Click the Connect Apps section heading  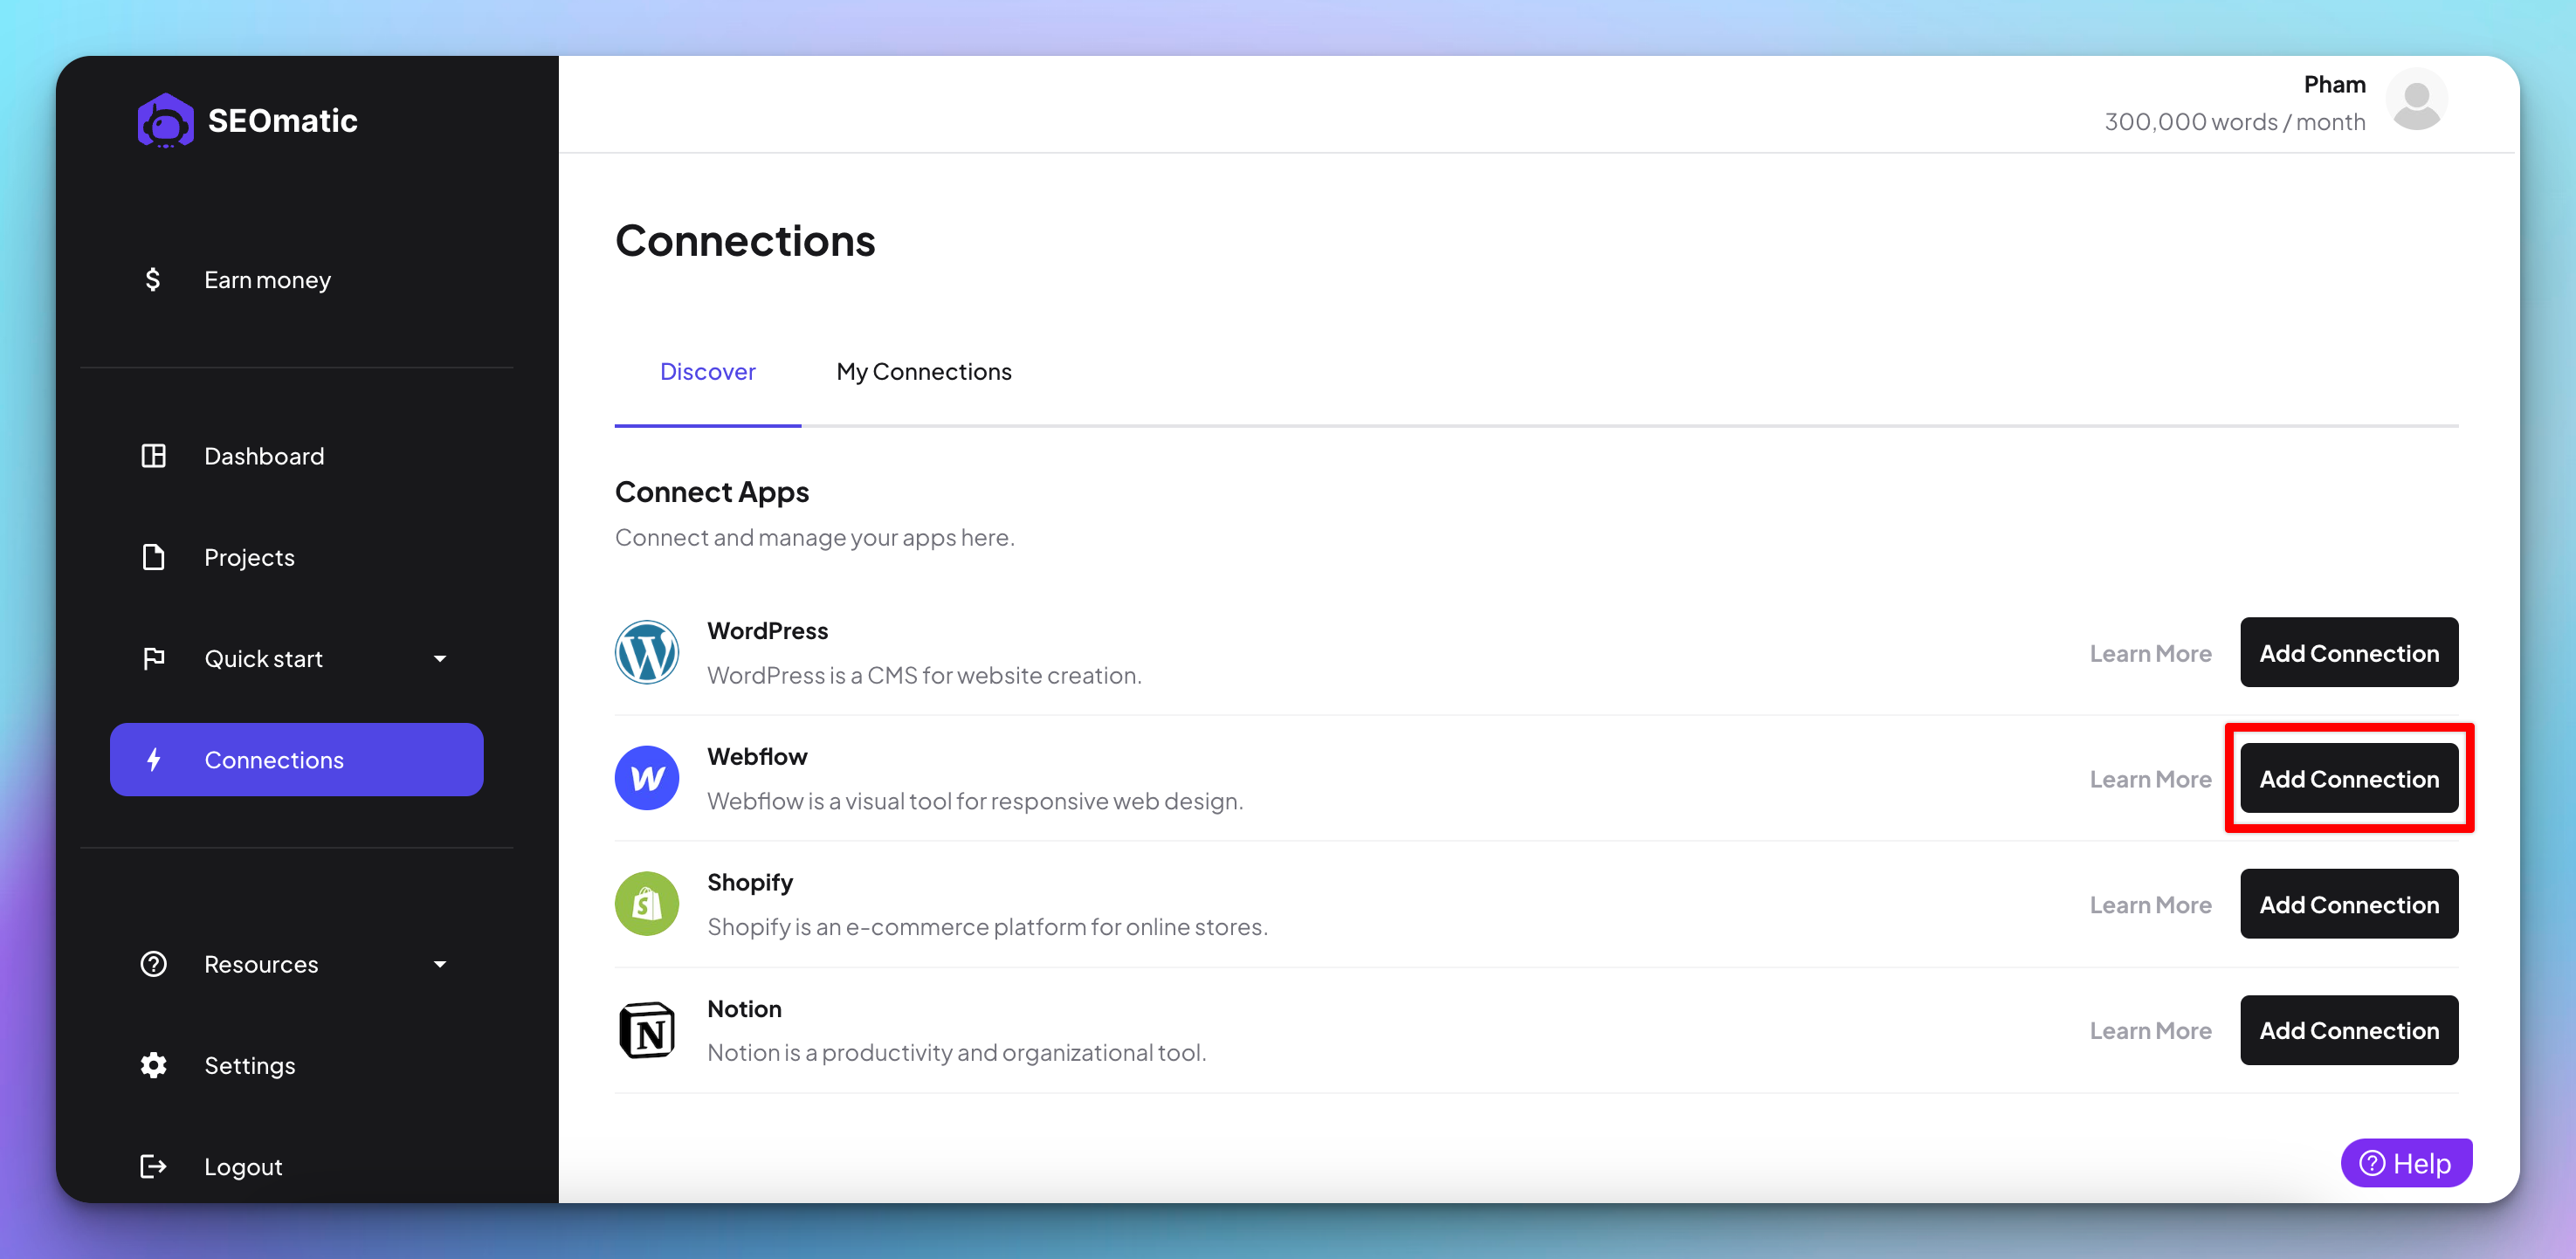(712, 492)
